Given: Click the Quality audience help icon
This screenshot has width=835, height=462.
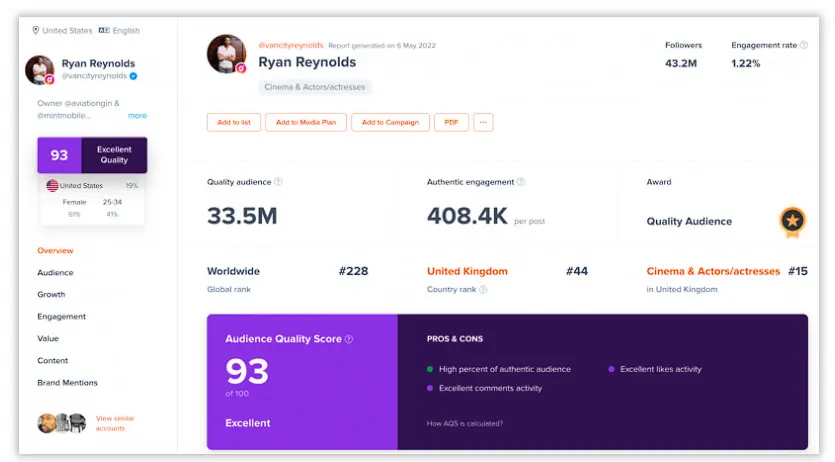Looking at the screenshot, I should pyautogui.click(x=278, y=182).
